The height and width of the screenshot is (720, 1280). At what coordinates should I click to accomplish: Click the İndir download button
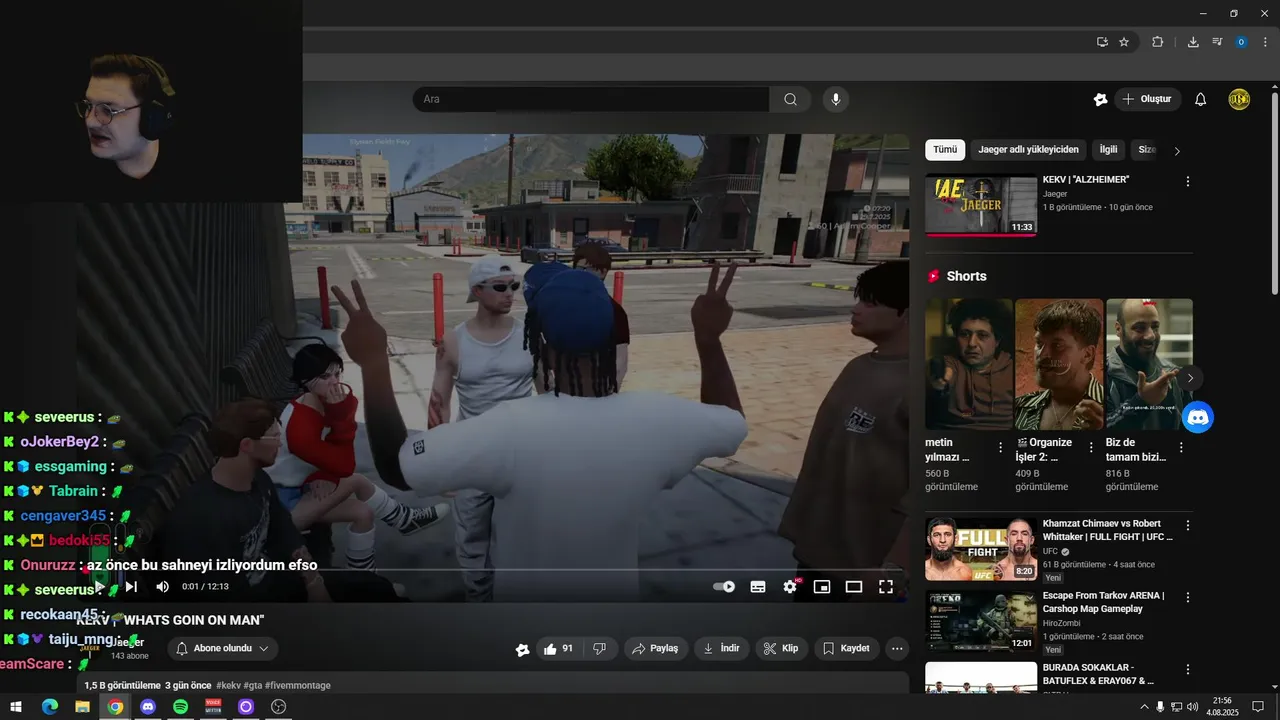721,648
